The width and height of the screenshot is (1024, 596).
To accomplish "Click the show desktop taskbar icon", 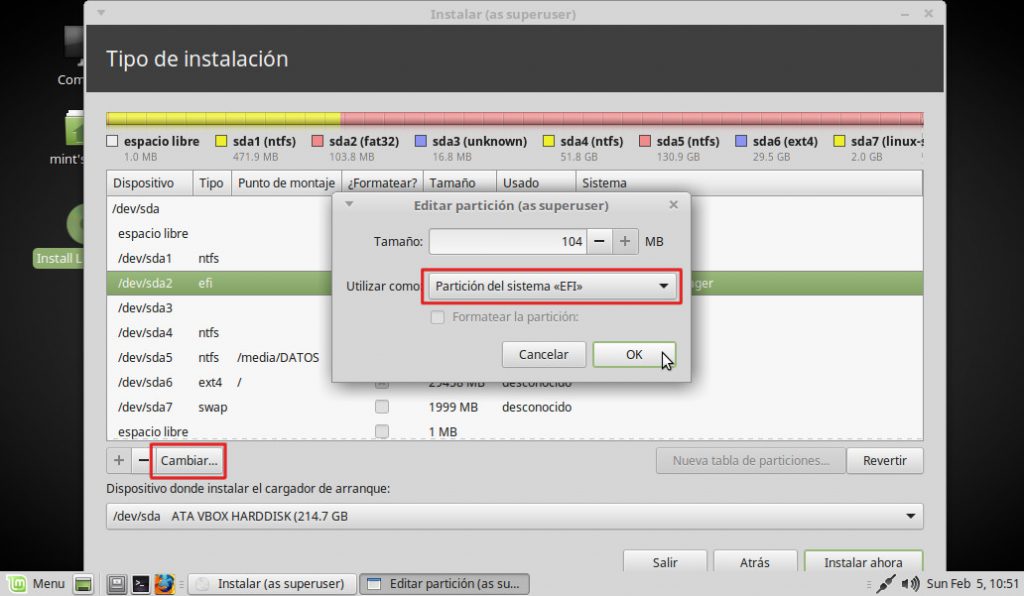I will [x=83, y=583].
